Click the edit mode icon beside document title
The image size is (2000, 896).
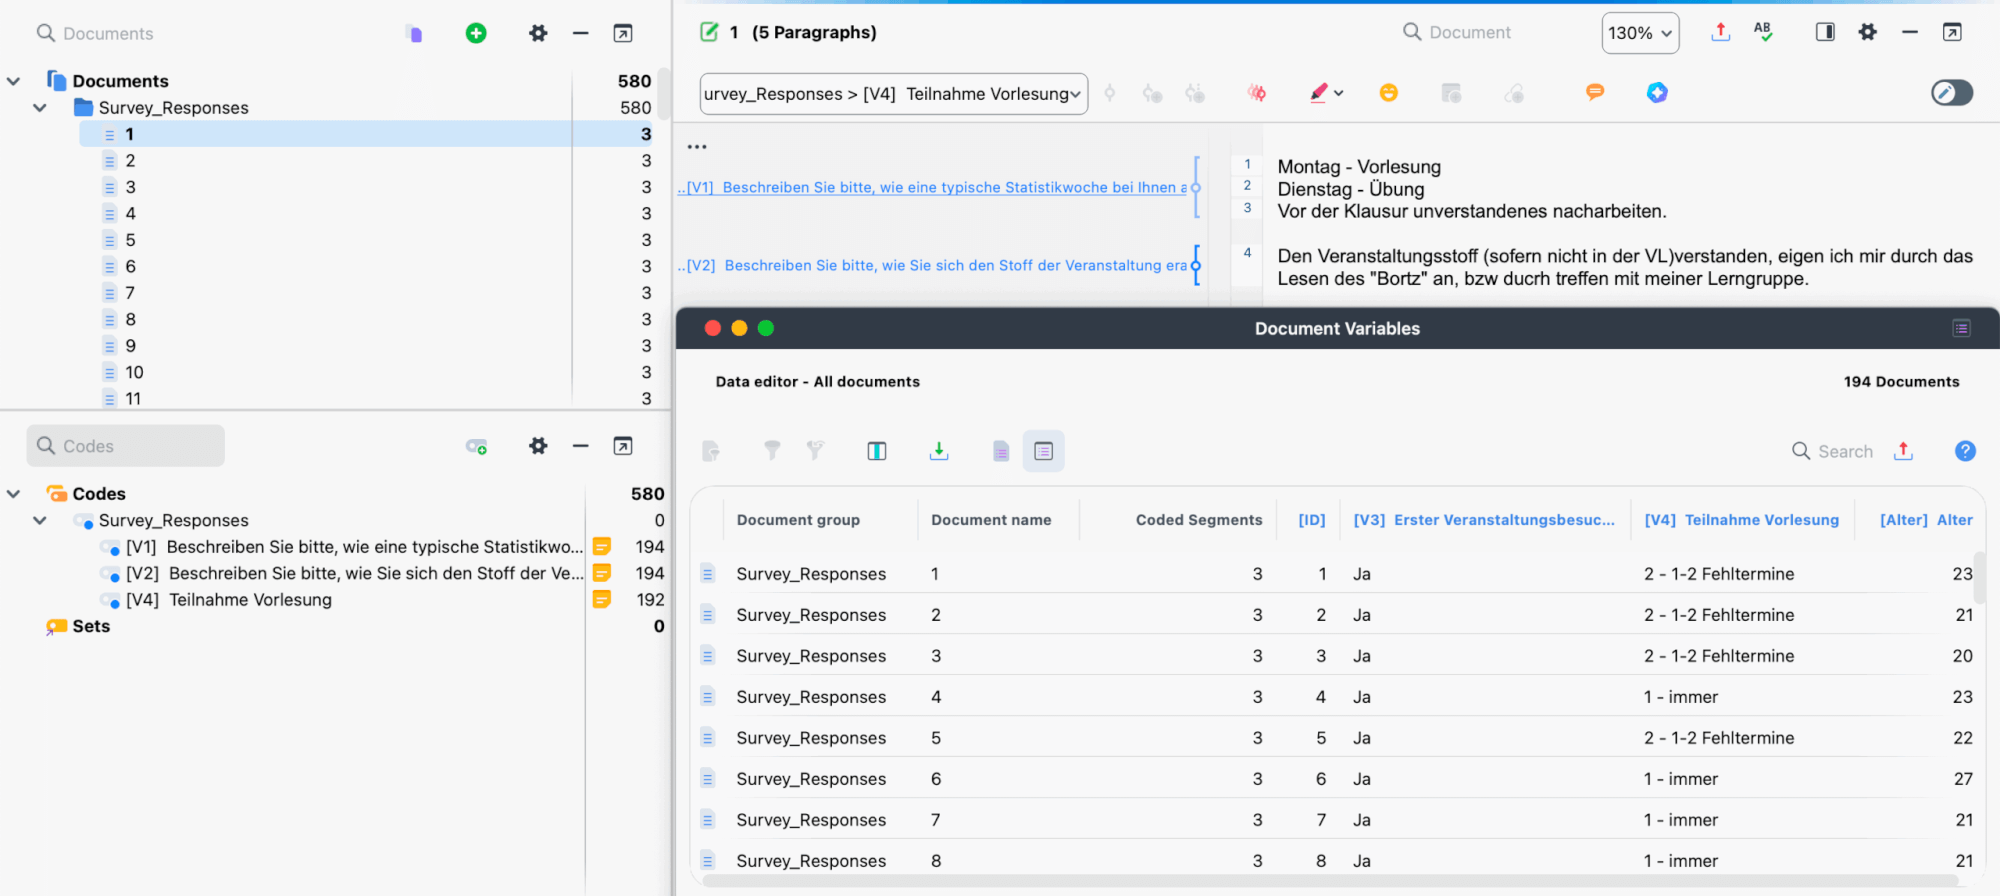(709, 32)
